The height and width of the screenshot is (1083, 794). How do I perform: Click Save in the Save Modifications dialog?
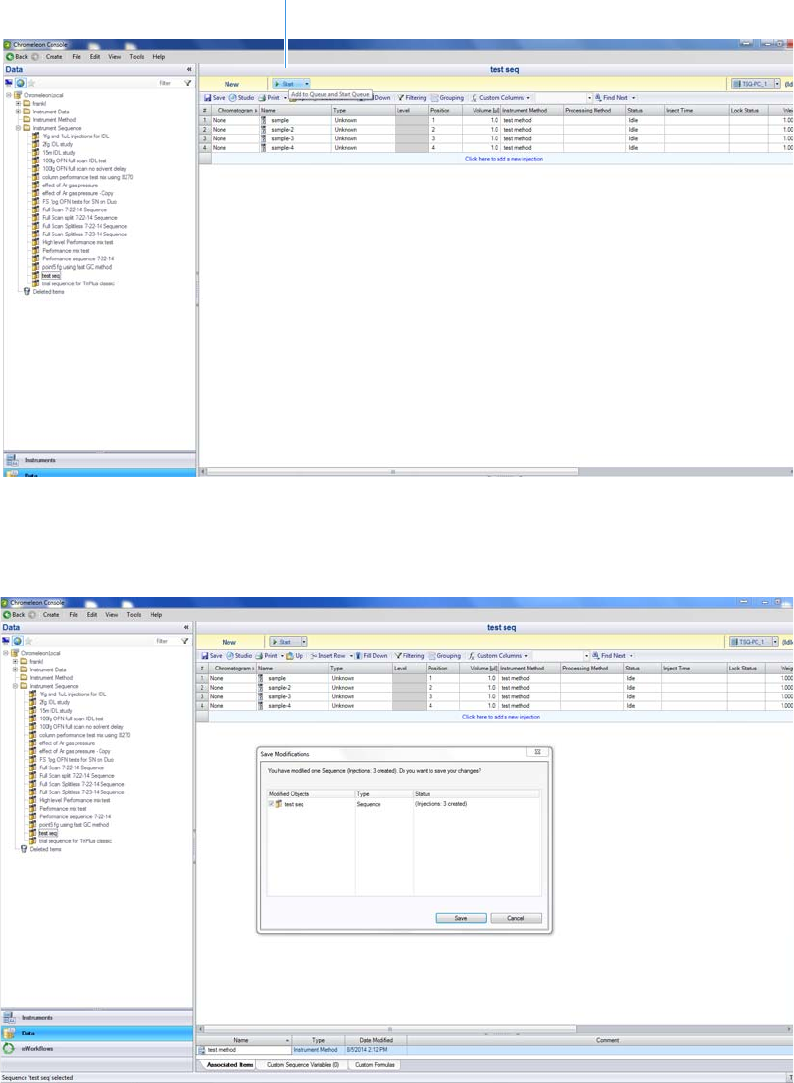461,918
